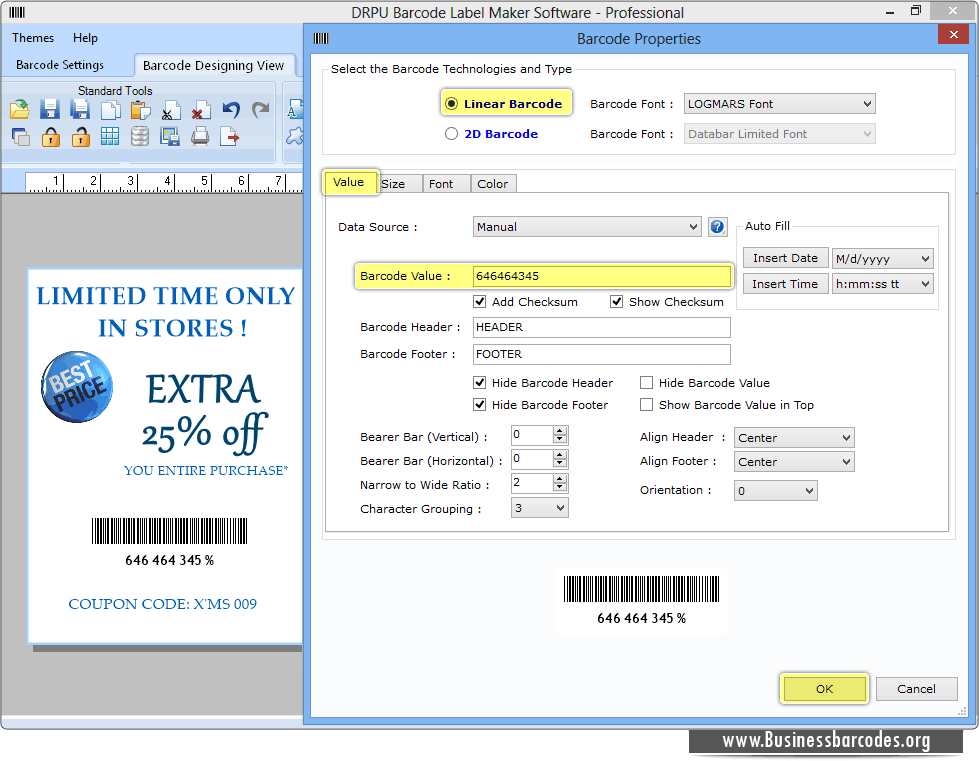Toggle the Hide Barcode Header checkbox
This screenshot has width=979, height=761.
(480, 383)
